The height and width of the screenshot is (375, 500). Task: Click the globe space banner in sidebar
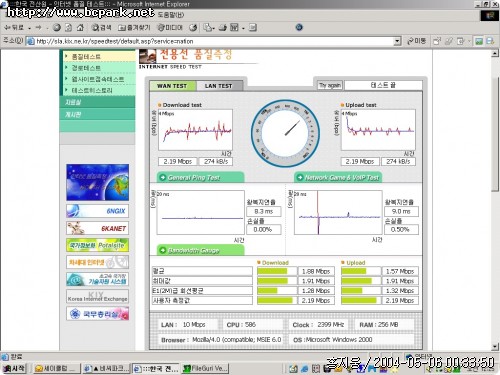pos(97,182)
